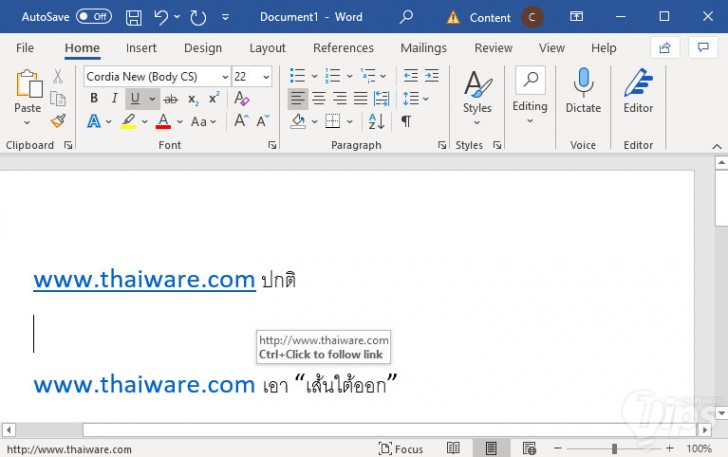Redo the last action
The height and width of the screenshot is (457, 728).
click(198, 18)
